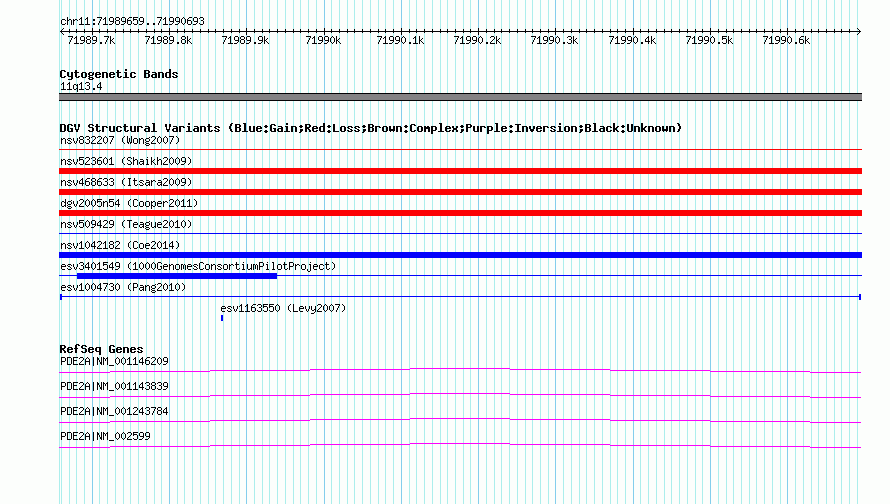Select the 71989.9k ruler tick label
The image size is (890, 504).
(x=245, y=40)
